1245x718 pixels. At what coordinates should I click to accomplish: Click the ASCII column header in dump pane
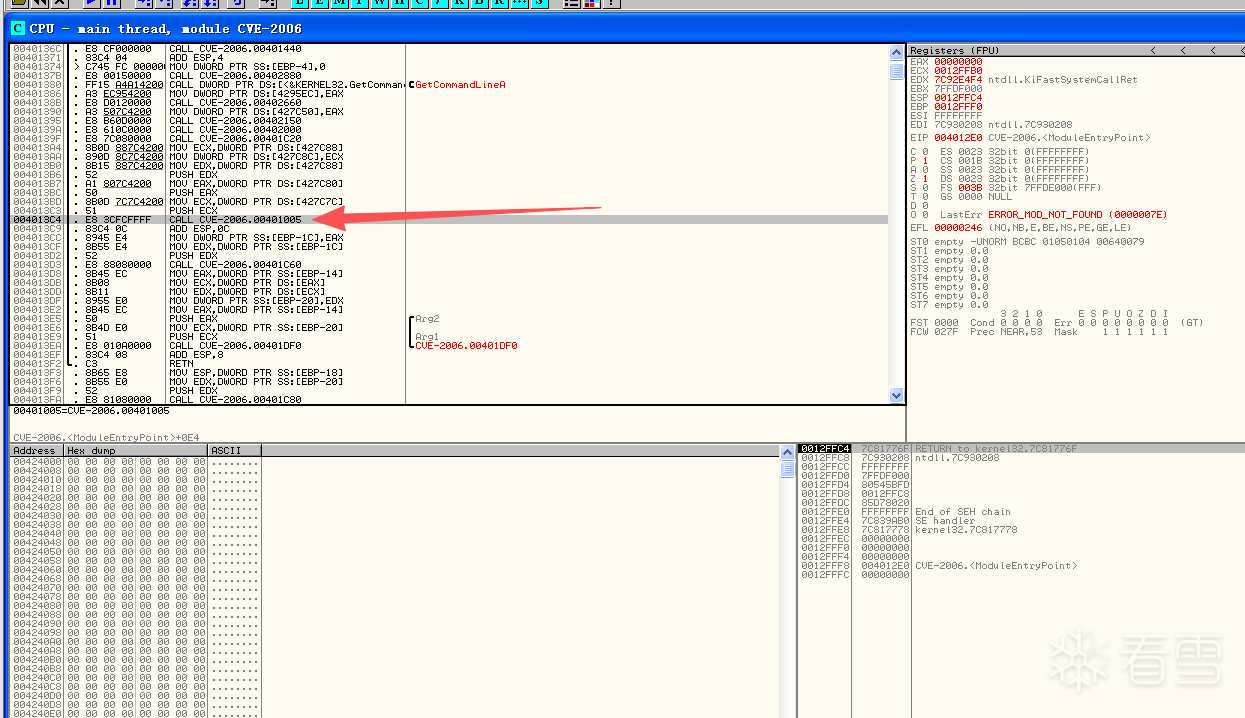point(235,451)
